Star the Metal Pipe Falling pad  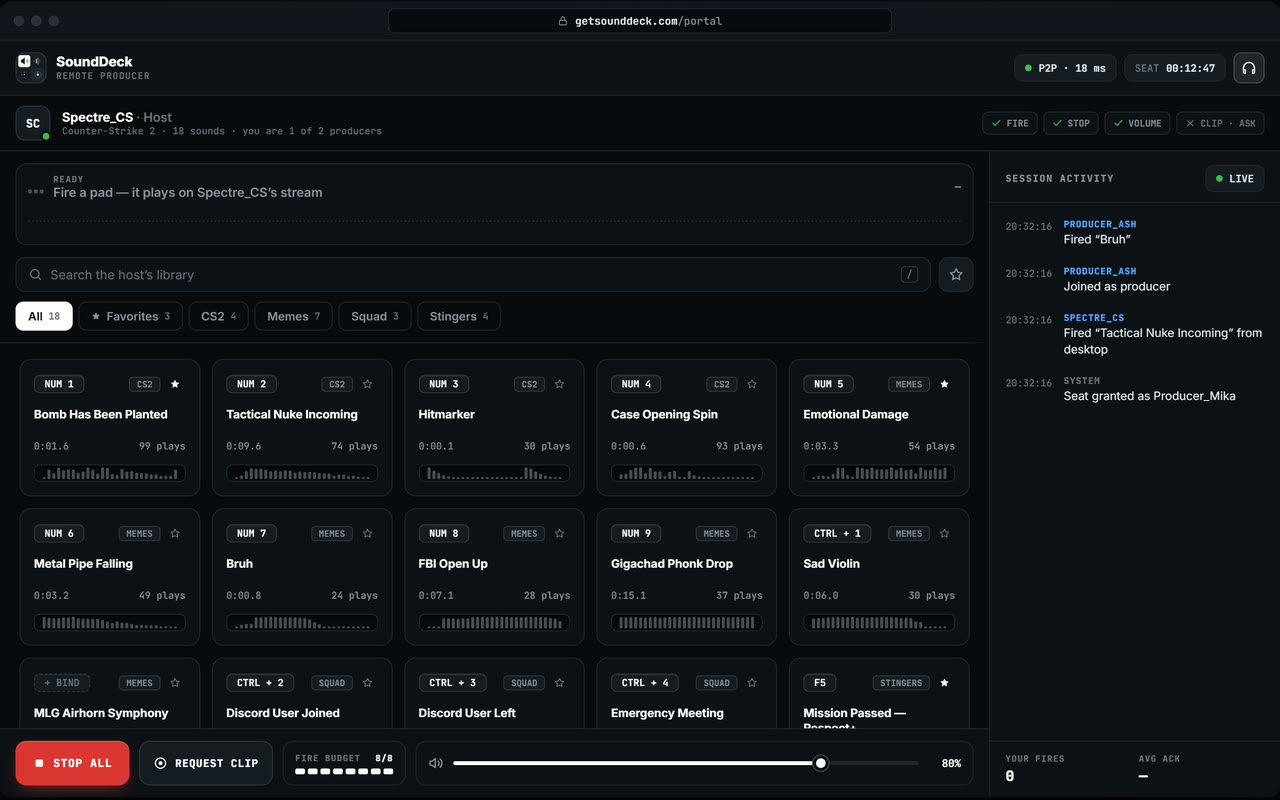(x=175, y=534)
